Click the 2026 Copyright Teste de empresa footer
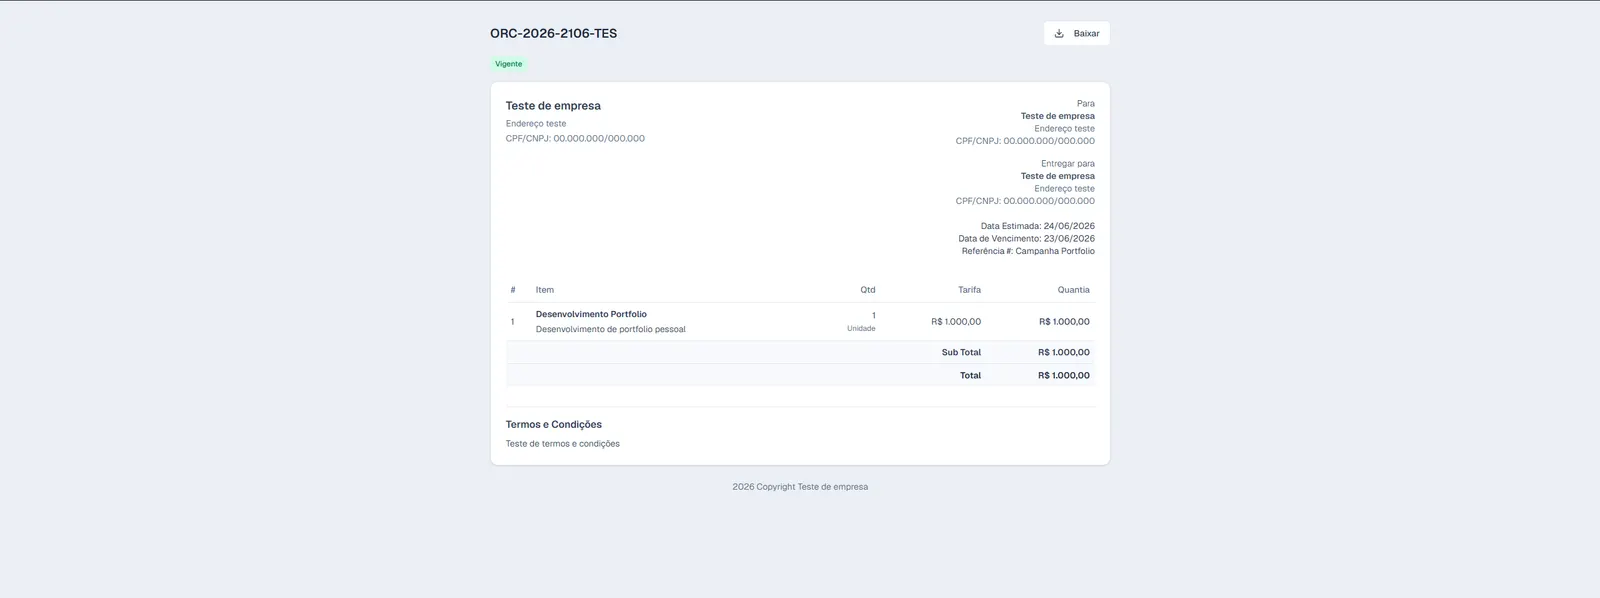This screenshot has height=598, width=1600. click(800, 487)
